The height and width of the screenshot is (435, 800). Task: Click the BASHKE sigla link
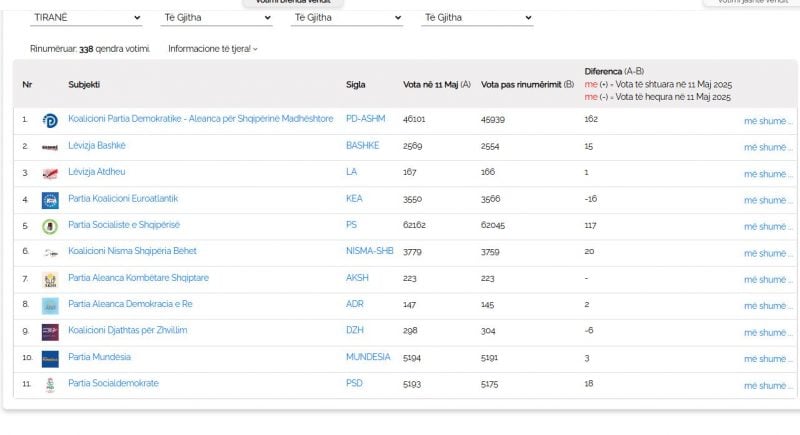coord(362,145)
